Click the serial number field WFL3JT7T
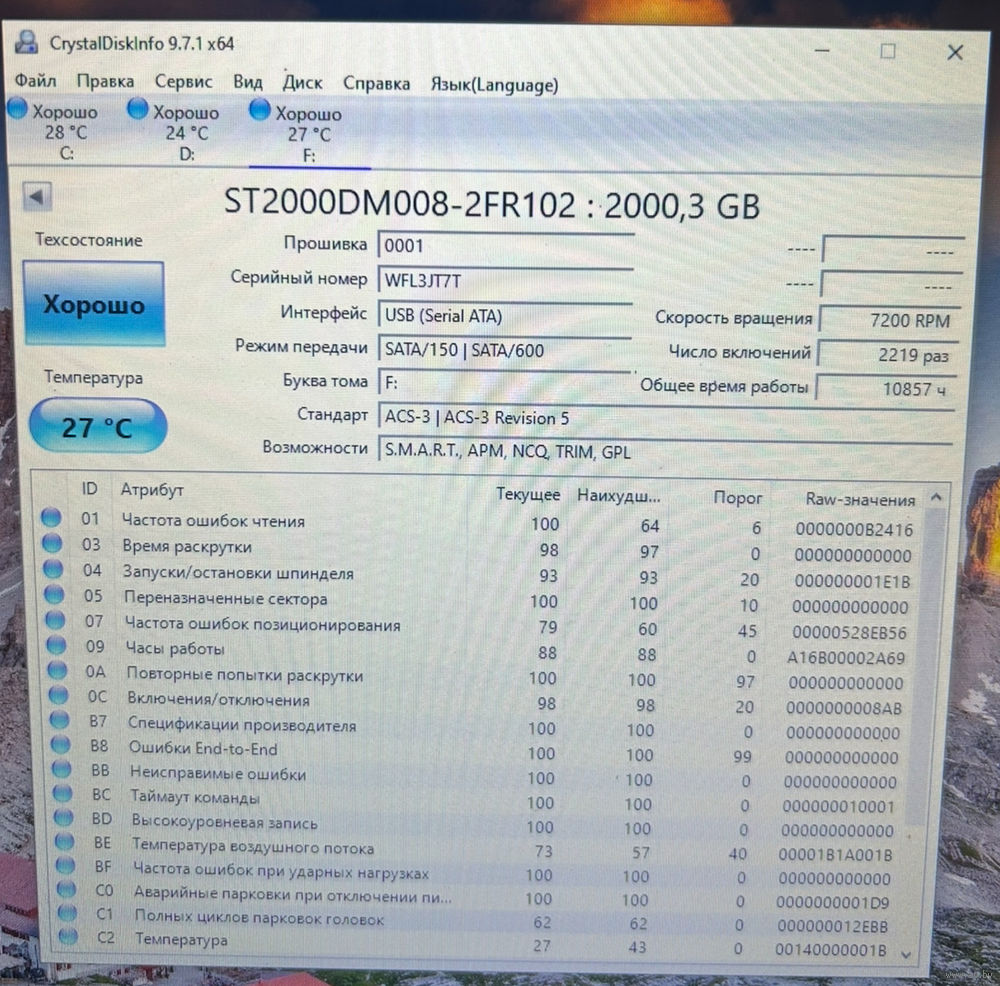Screen dimensions: 1000x986 coord(505,281)
